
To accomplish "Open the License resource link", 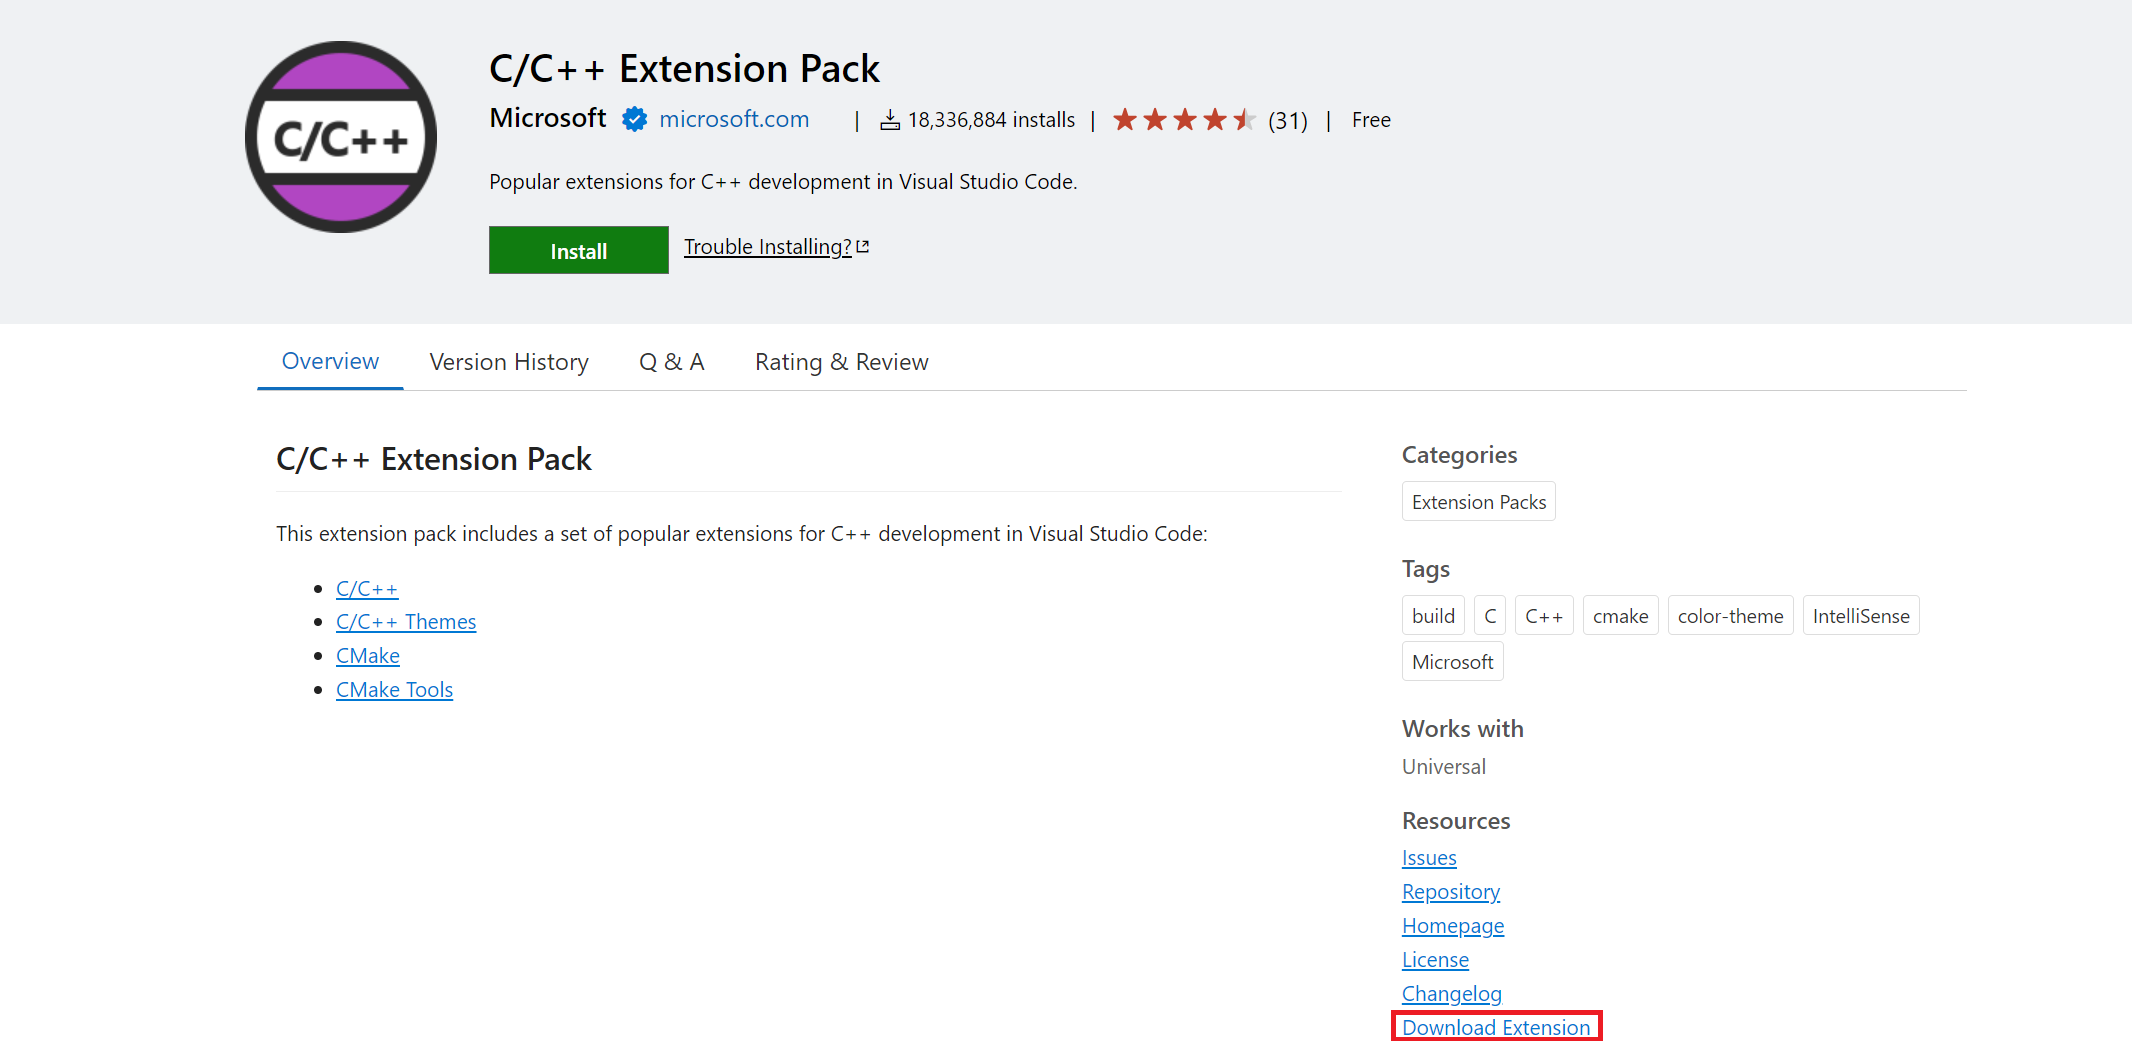I will click(1435, 960).
